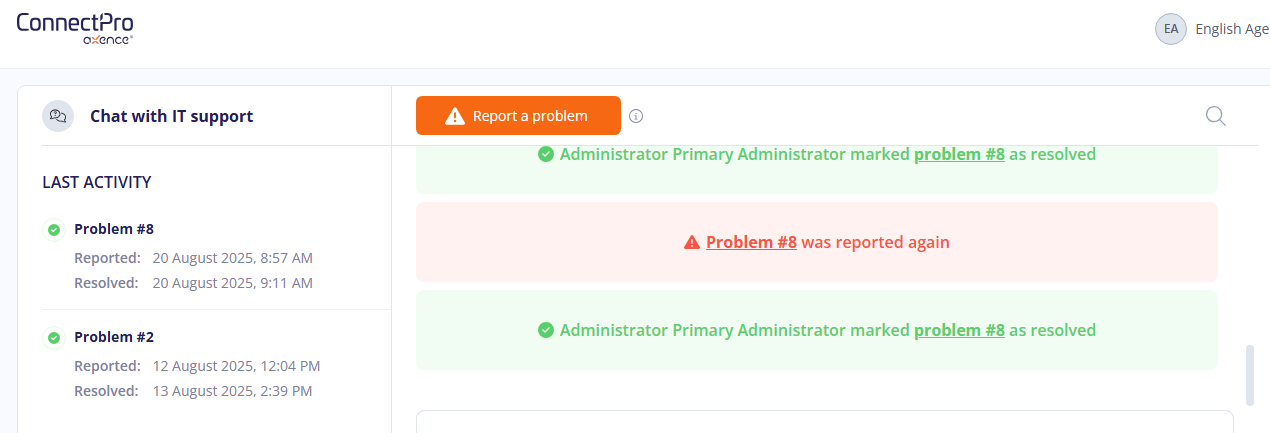
Task: Open problem #8 link in the bottom resolved message
Action: 959,330
